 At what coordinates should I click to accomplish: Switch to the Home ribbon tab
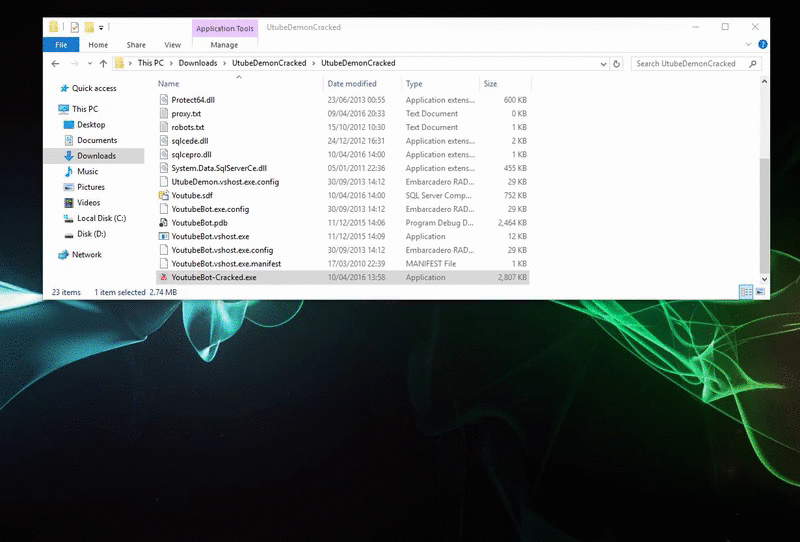98,45
